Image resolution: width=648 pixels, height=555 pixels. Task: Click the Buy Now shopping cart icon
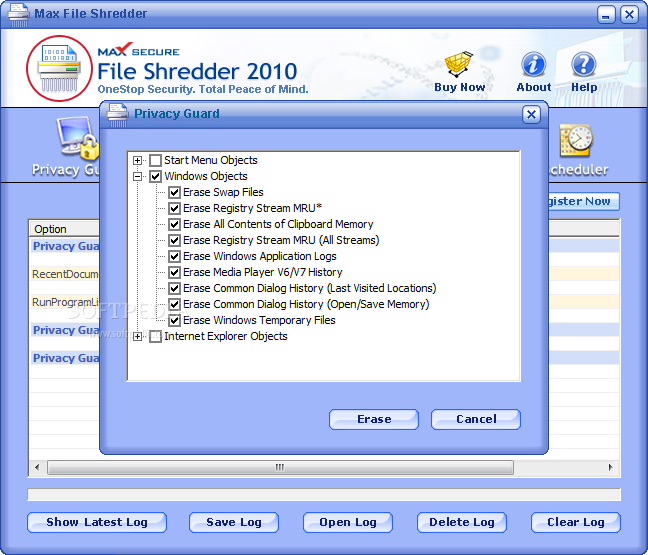459,64
